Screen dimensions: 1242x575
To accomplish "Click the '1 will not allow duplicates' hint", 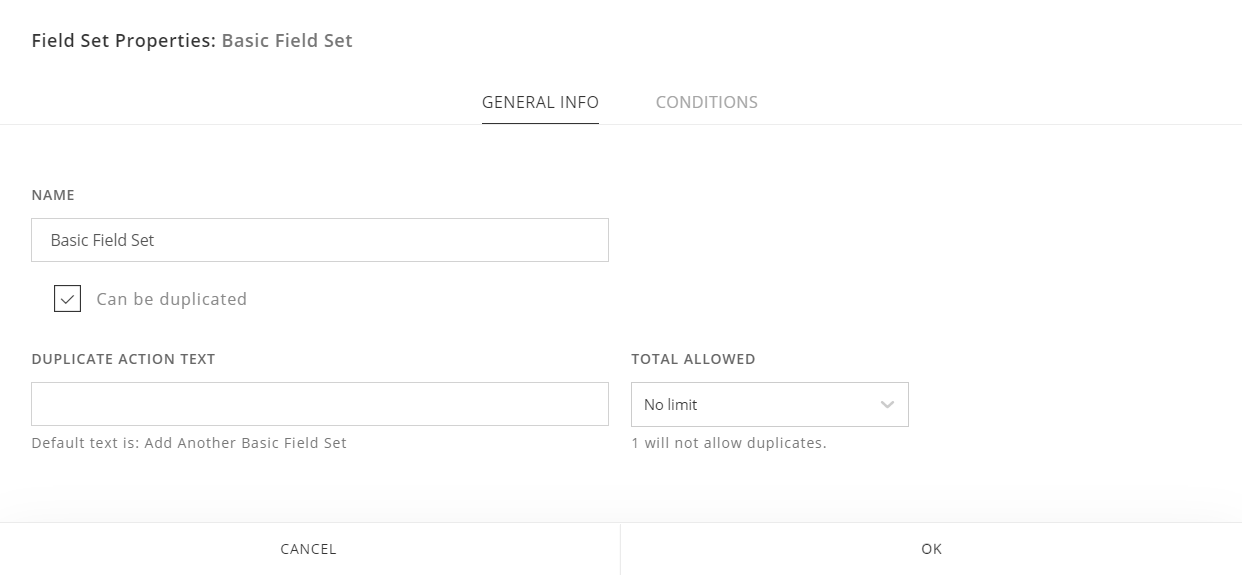I will pos(729,443).
